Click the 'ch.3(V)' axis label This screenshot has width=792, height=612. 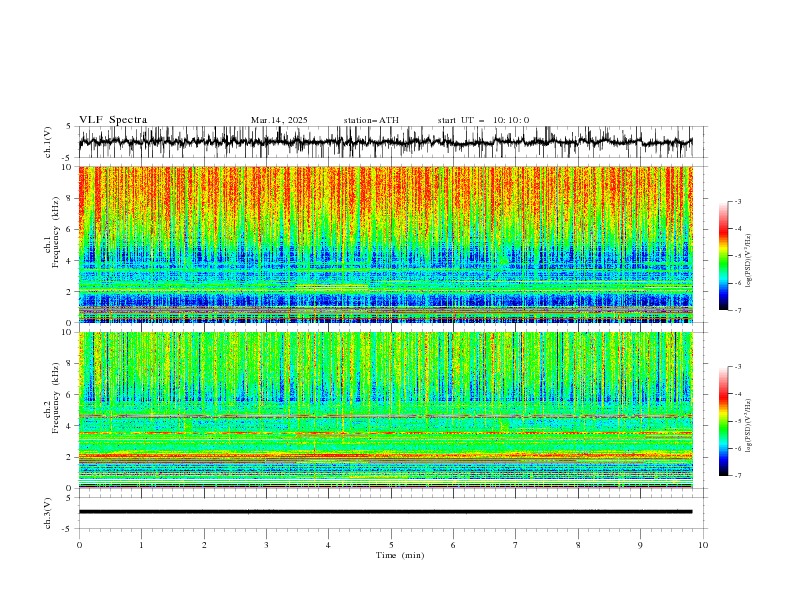pyautogui.click(x=48, y=513)
